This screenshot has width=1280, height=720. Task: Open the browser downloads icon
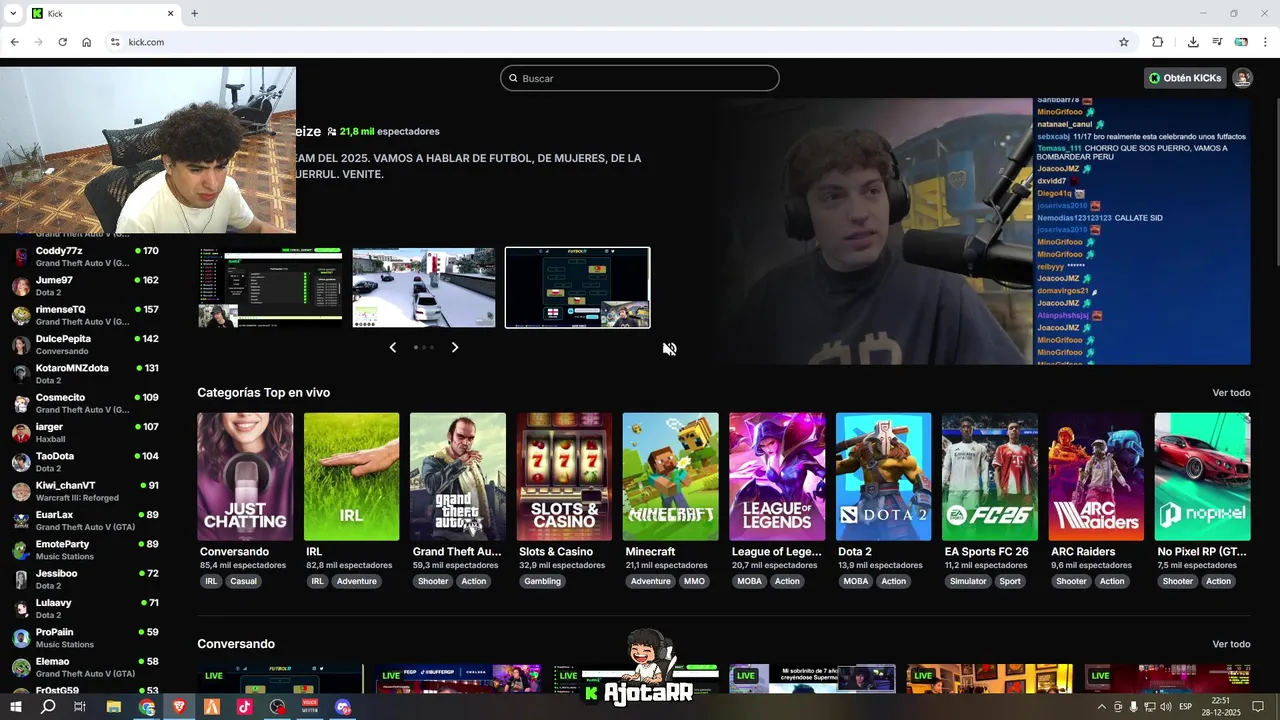tap(1193, 42)
